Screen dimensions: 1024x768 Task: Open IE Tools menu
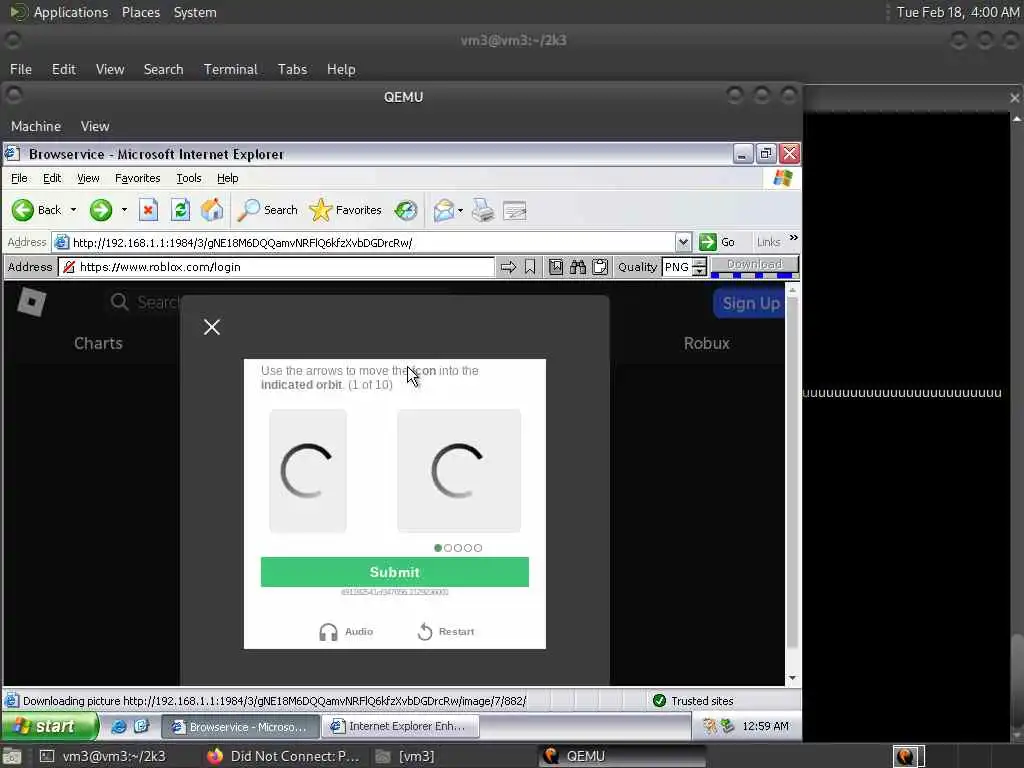click(x=189, y=178)
